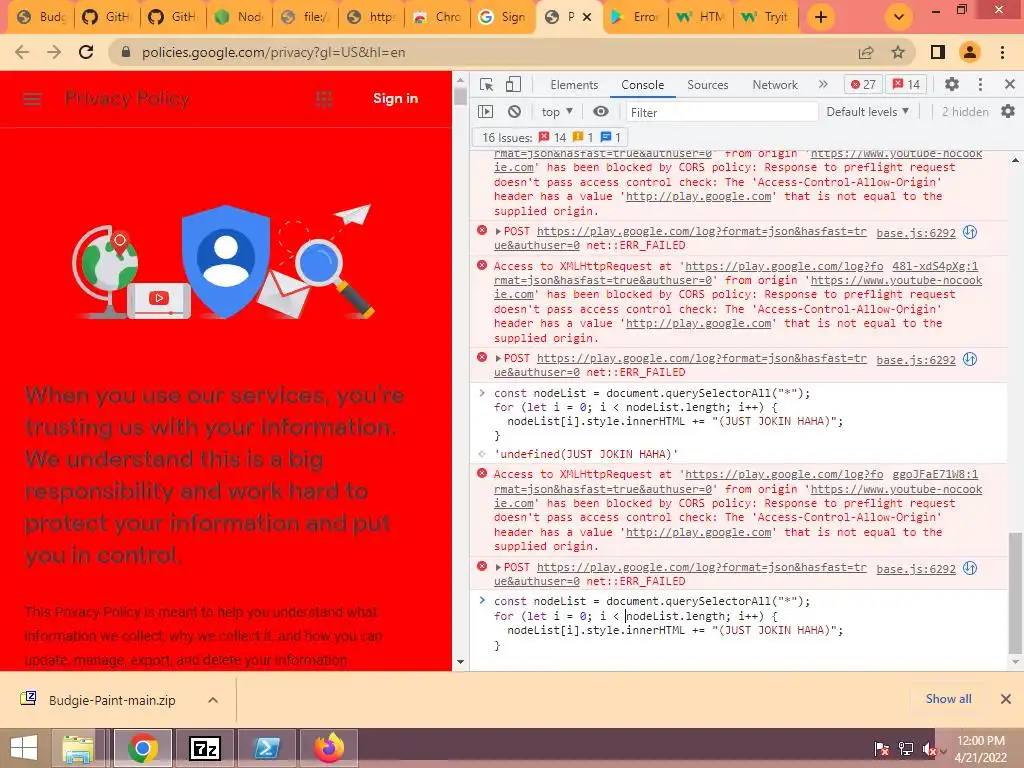Expand the more DevTools tabs chevron
The width and height of the screenshot is (1024, 768).
click(x=823, y=84)
